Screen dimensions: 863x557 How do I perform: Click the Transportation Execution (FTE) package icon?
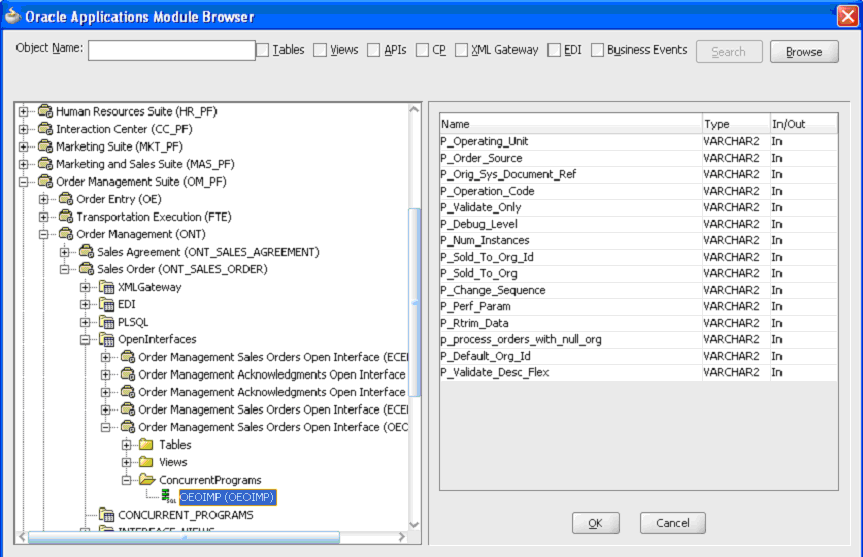tap(65, 216)
